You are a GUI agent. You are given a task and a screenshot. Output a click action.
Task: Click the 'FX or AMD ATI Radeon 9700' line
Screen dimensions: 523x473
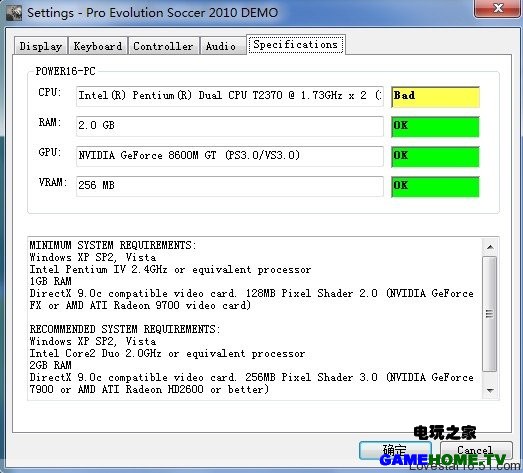pyautogui.click(x=140, y=305)
